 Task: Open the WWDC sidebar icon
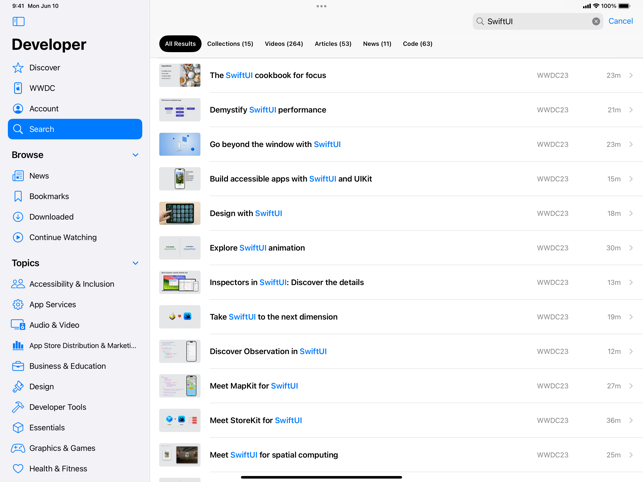point(18,88)
